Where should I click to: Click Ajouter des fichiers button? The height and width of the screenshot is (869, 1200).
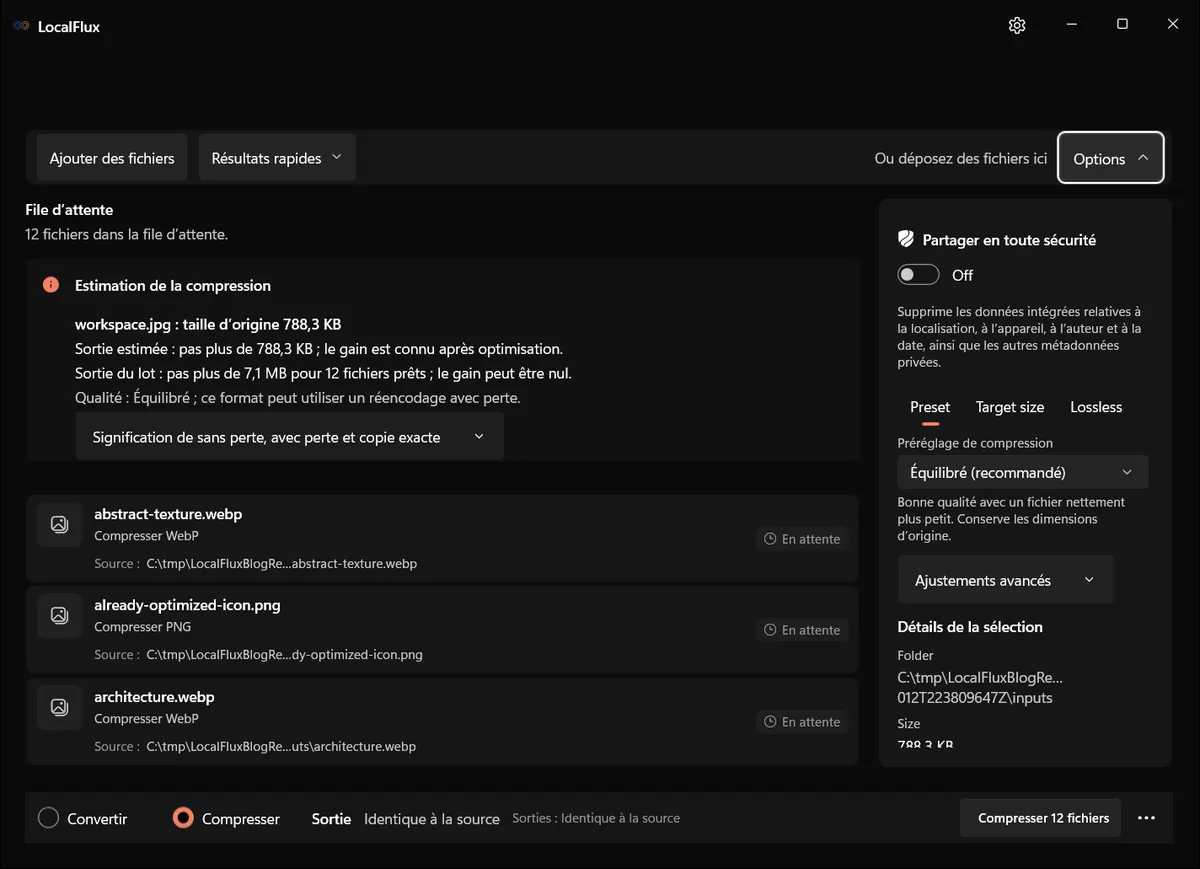click(112, 158)
